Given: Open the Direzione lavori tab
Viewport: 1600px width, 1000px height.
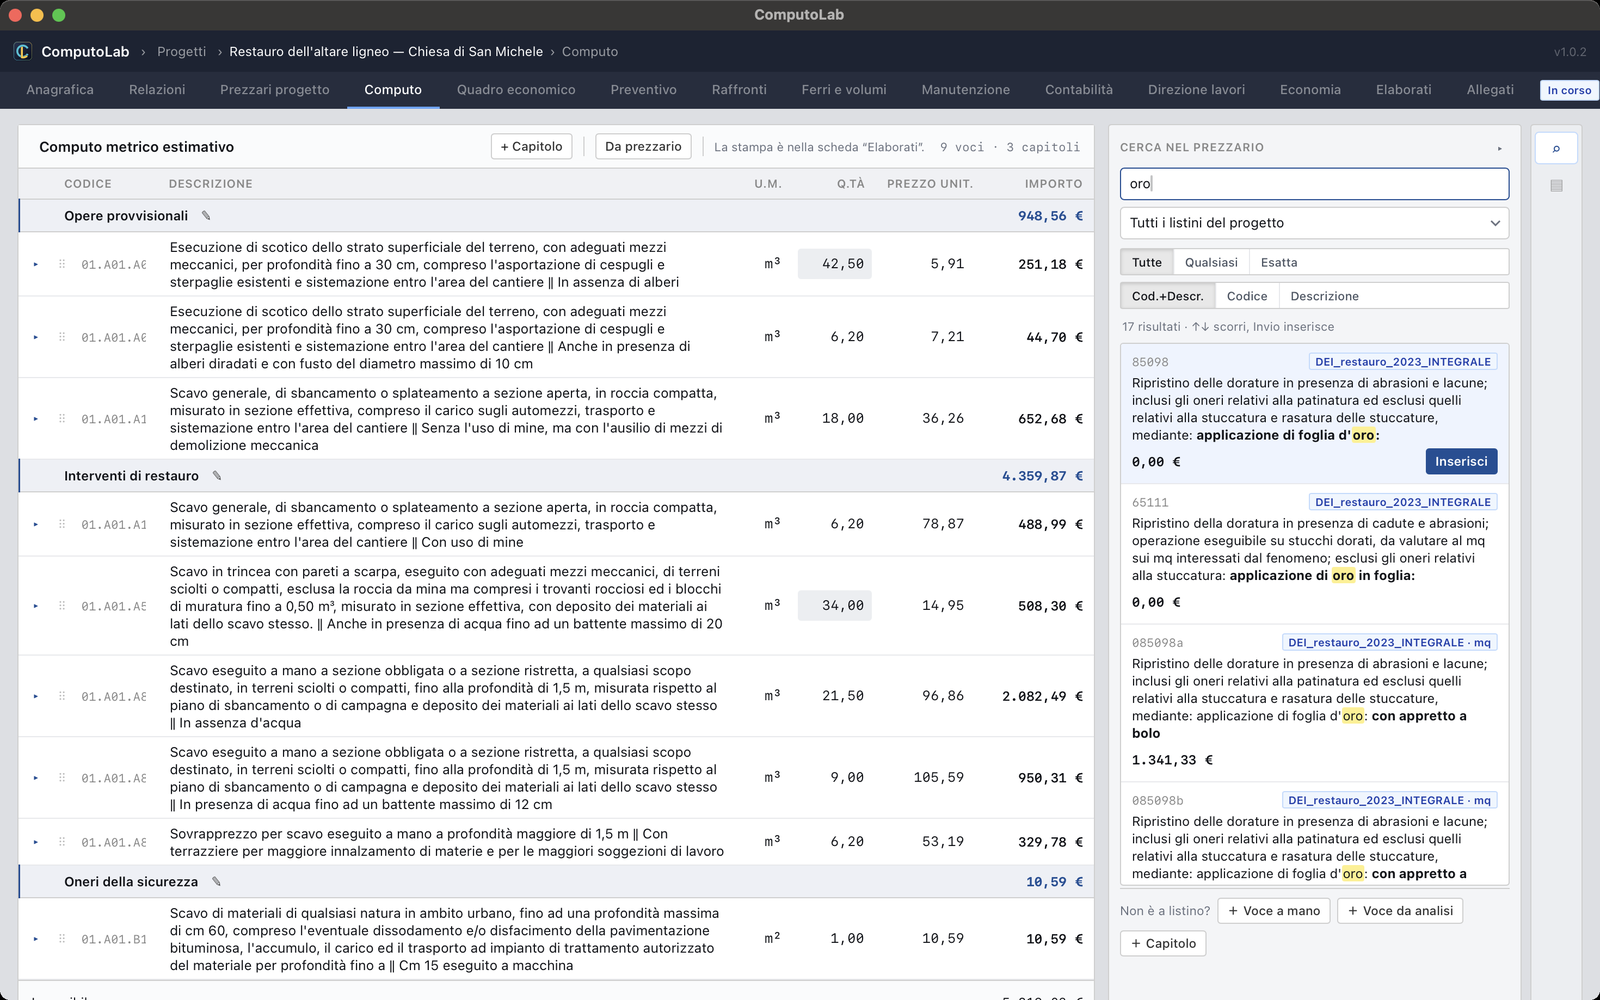Looking at the screenshot, I should point(1196,90).
